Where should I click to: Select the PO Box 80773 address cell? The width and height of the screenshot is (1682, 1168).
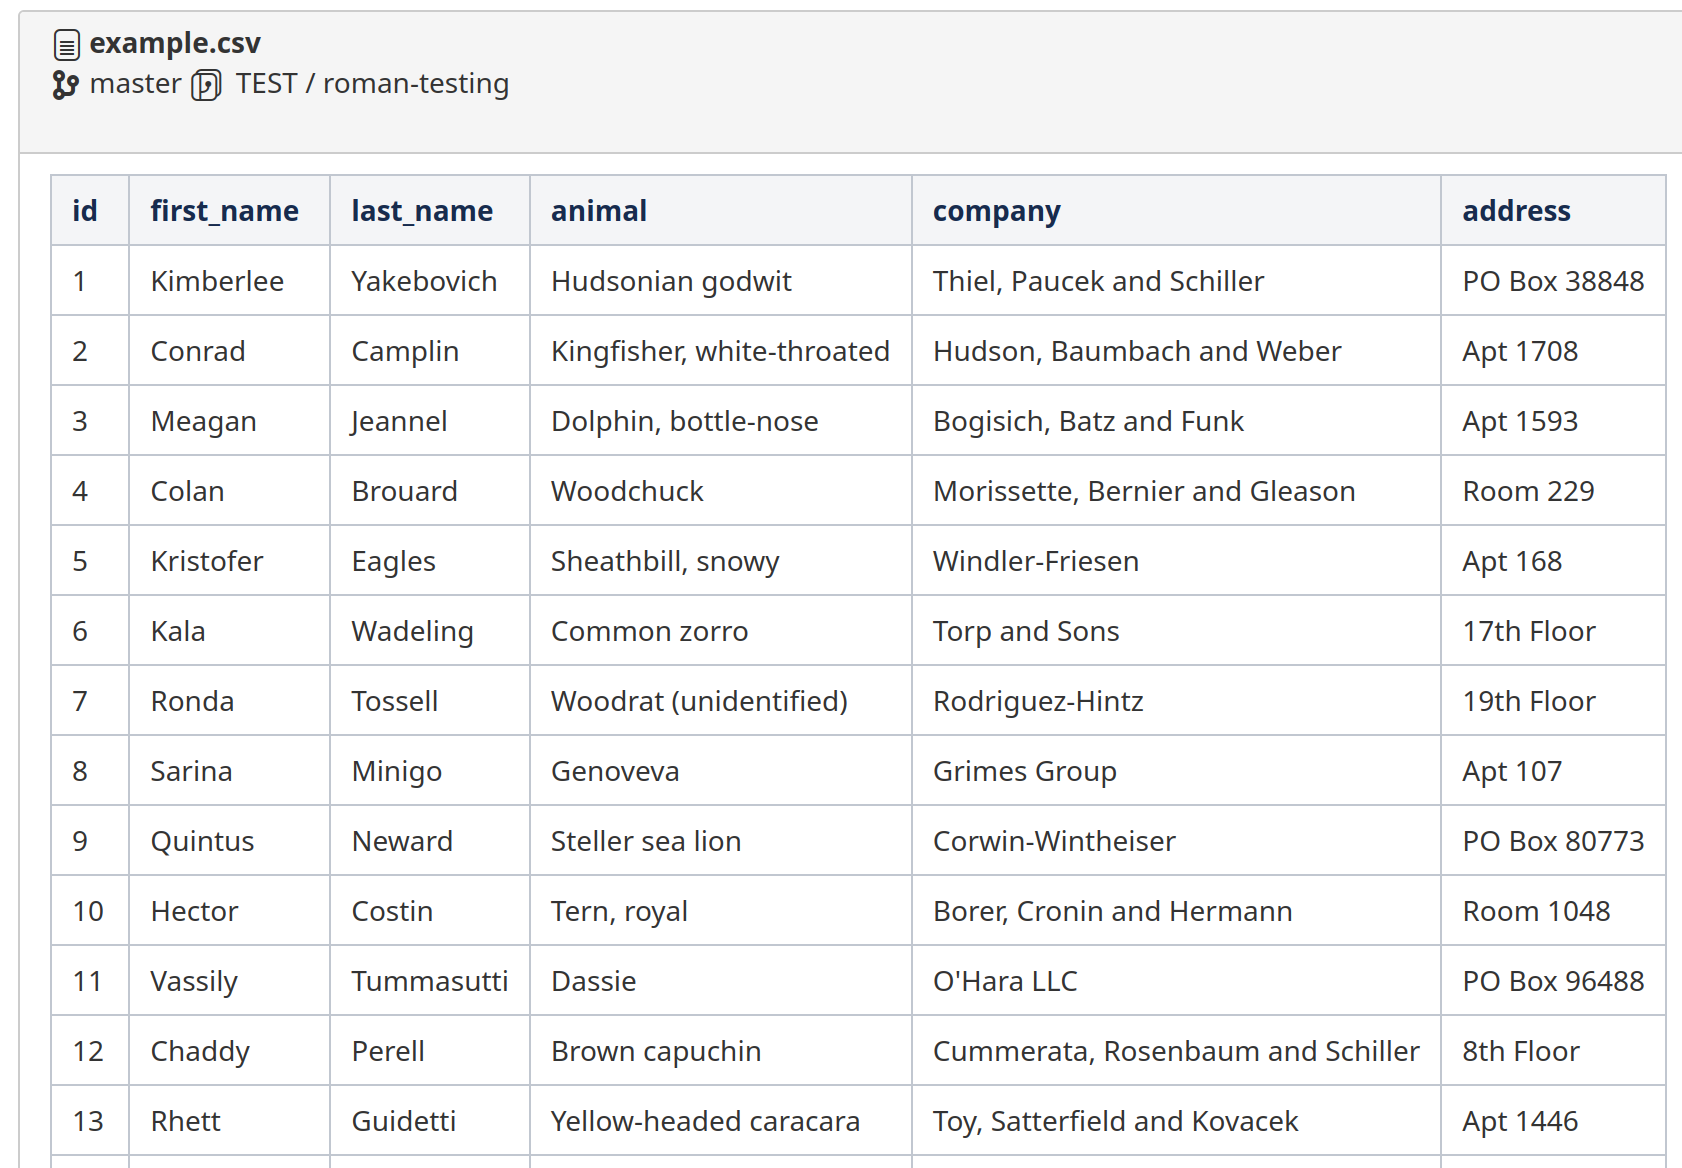click(x=1552, y=841)
